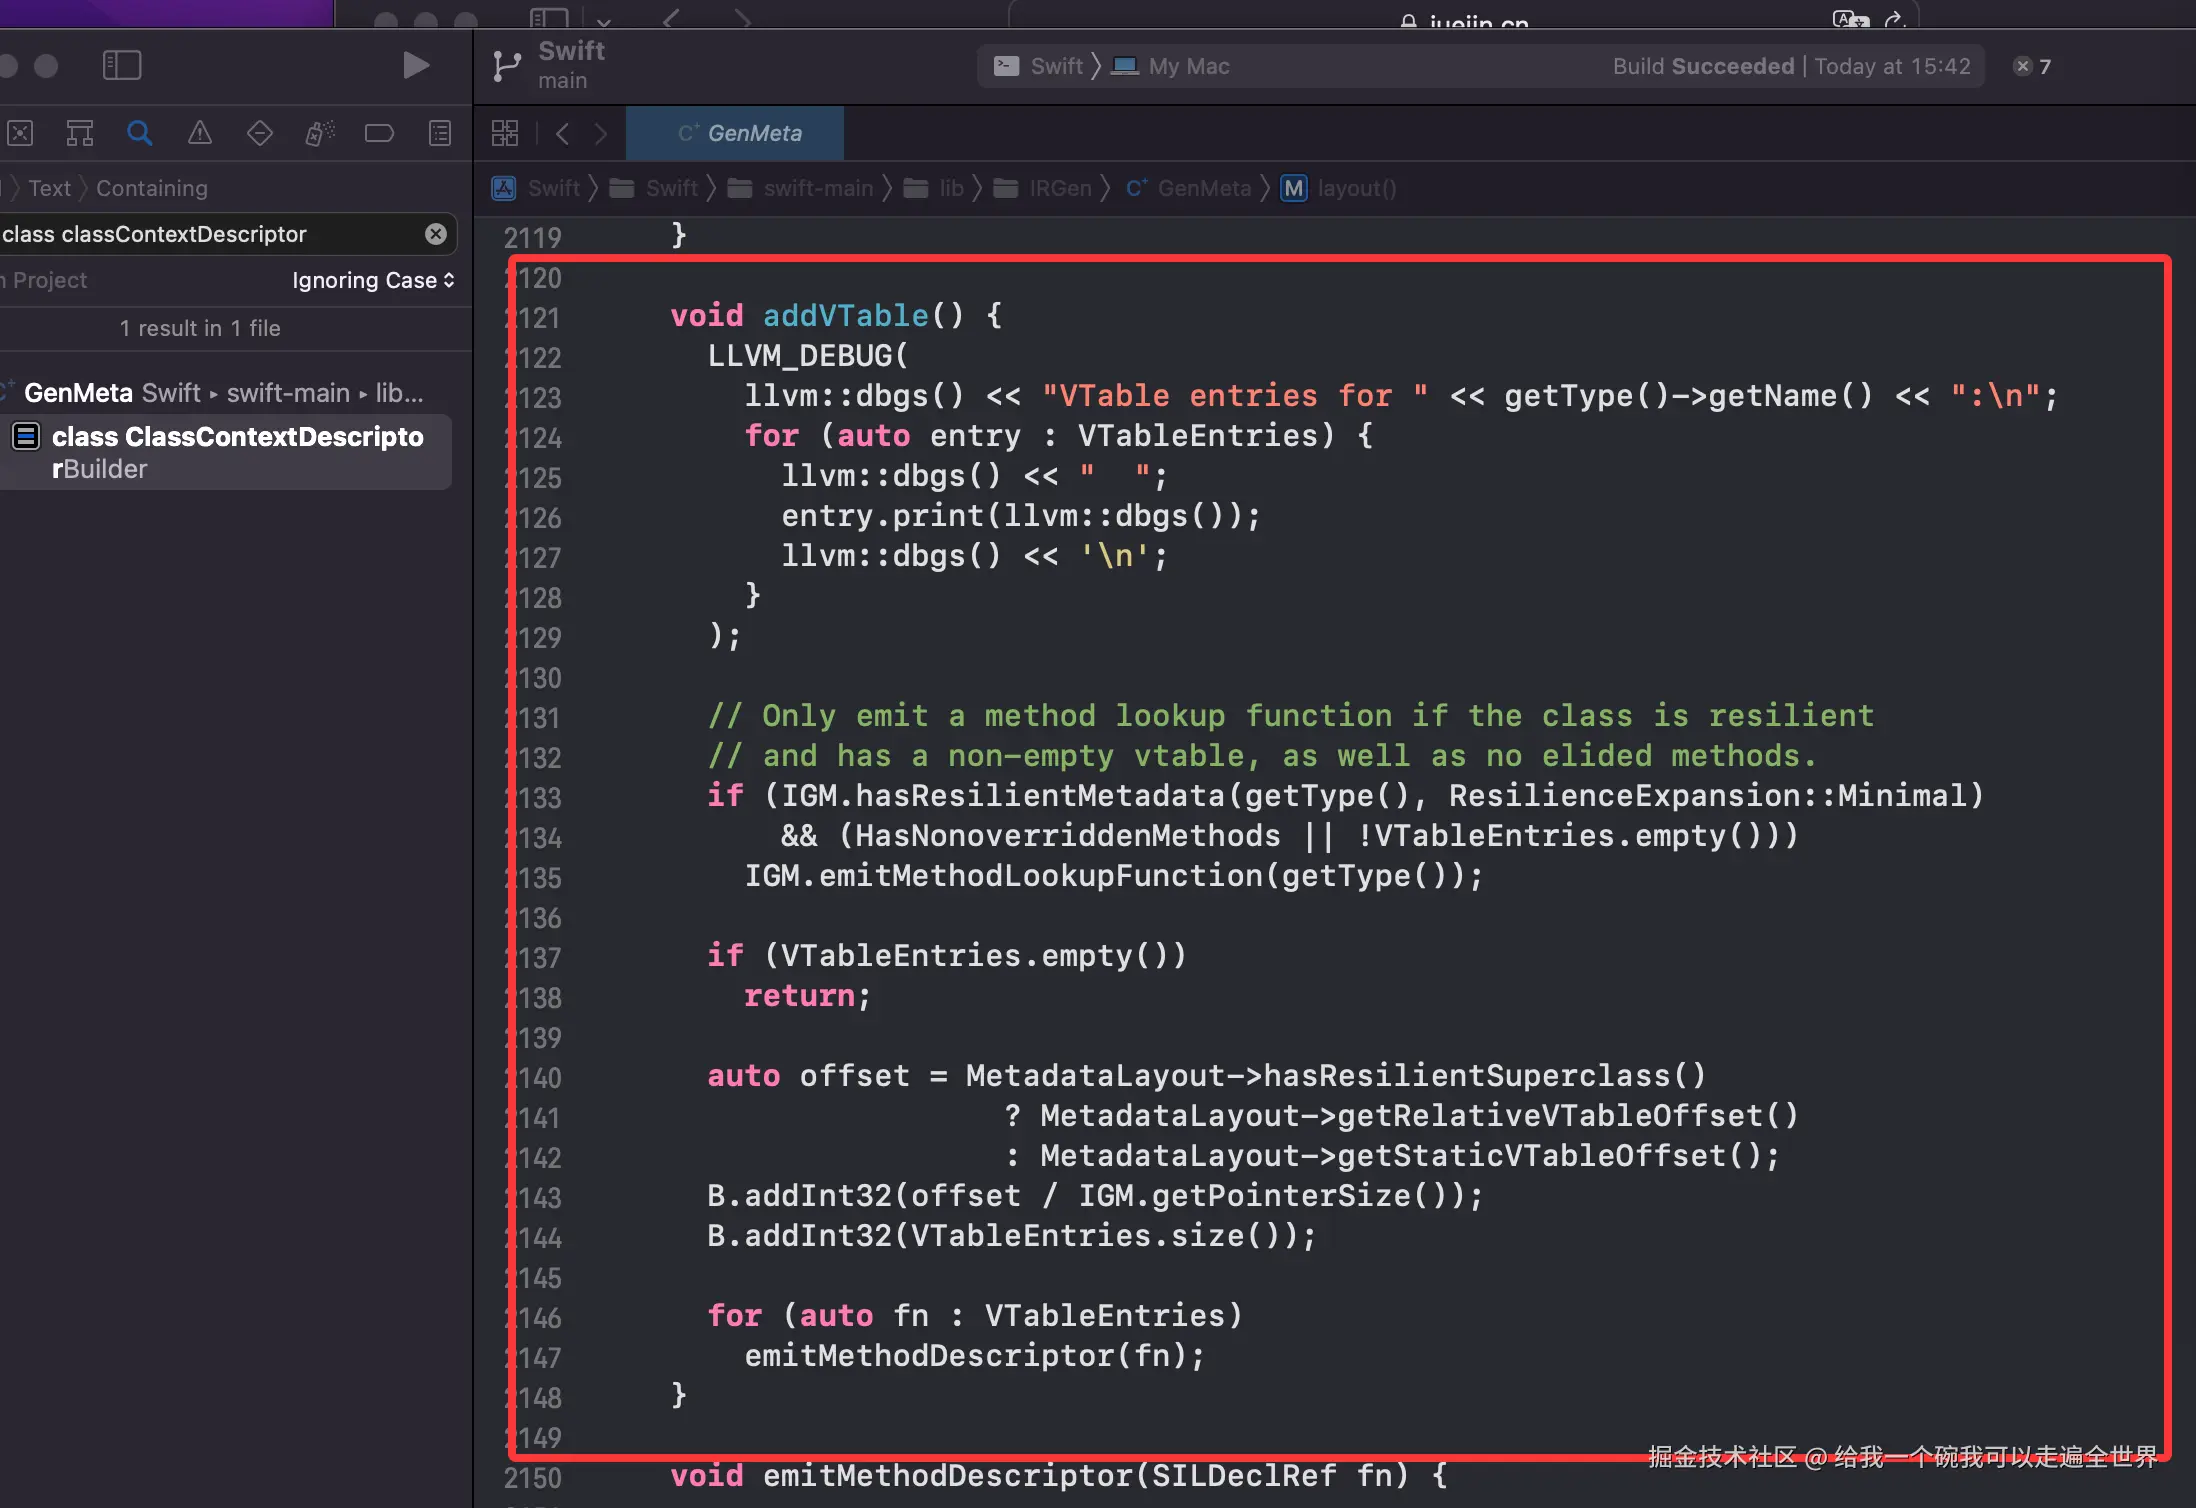The image size is (2196, 1508).
Task: Open the Containing search option menu
Action: [152, 188]
